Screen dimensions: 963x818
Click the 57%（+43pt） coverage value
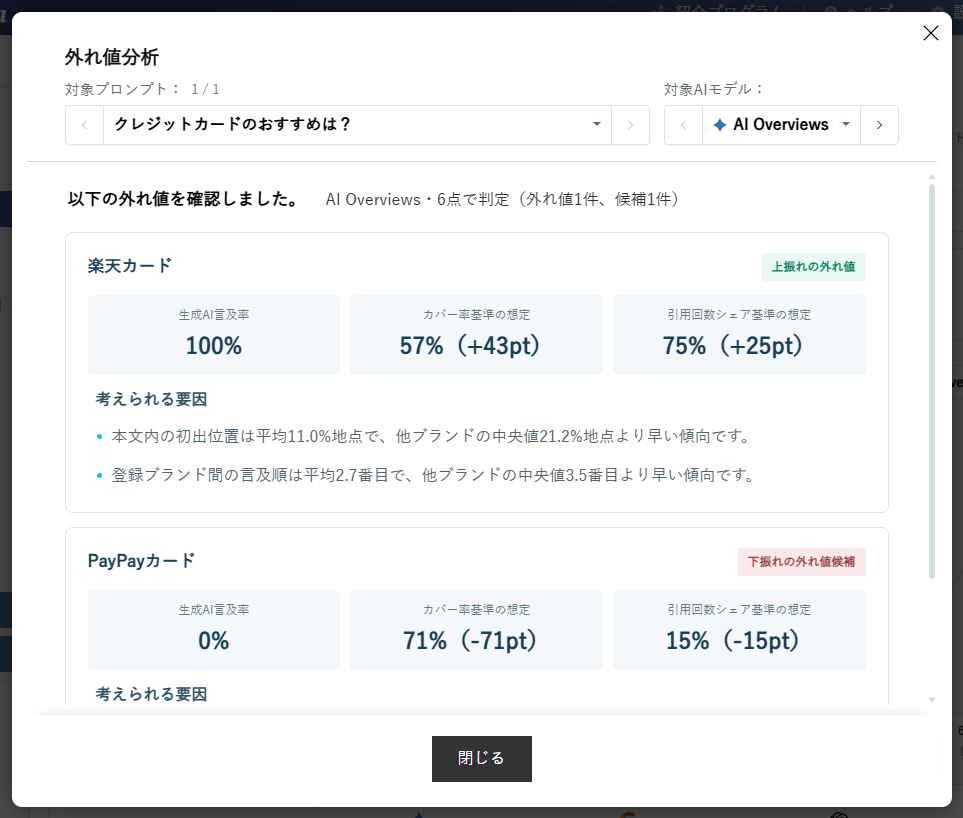470,345
